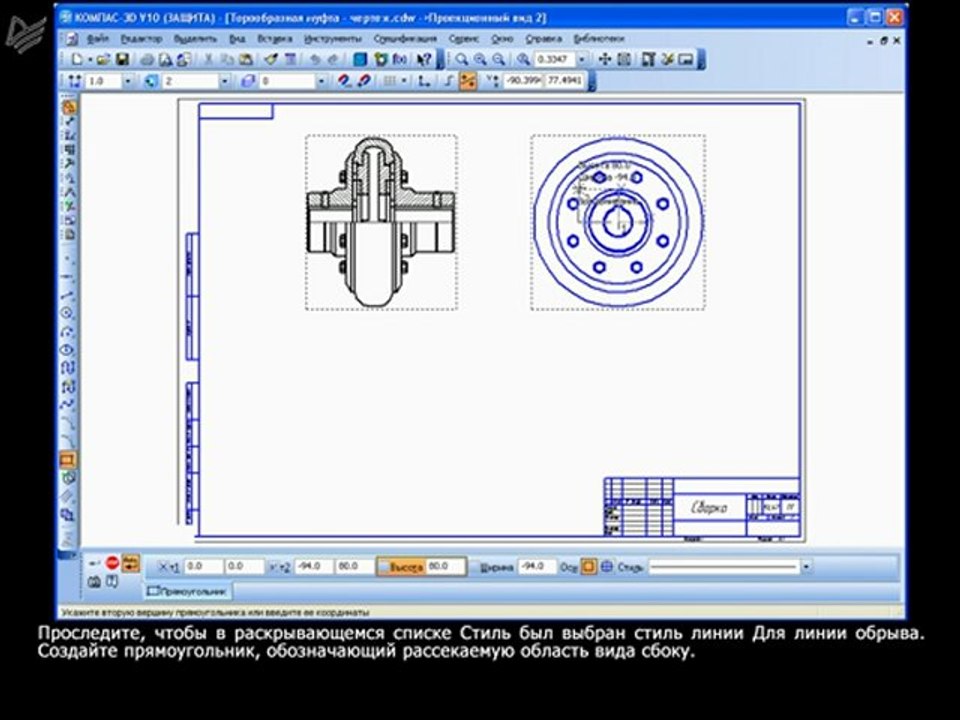
Task: Select the Ellipse tool in left toolbar
Action: (67, 350)
